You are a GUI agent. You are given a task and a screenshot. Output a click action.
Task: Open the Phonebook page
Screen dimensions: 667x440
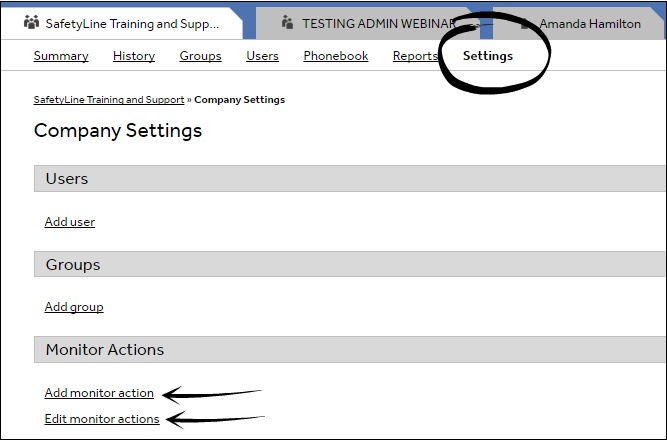tap(335, 56)
